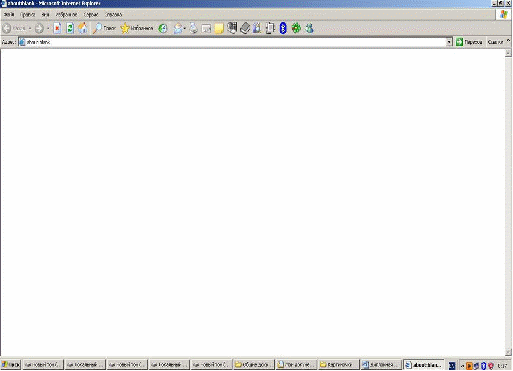Click the printer icon in toolbar

194,28
